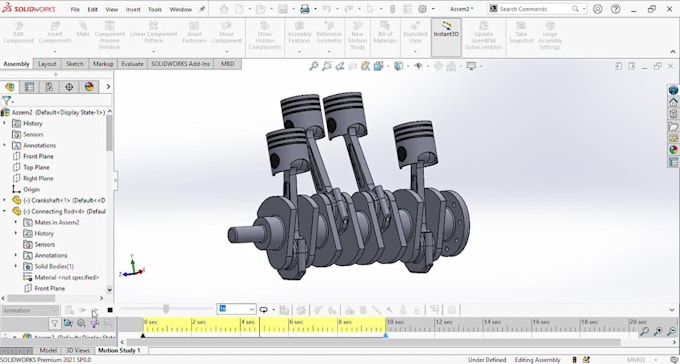Open the File menu
This screenshot has height=364, width=680.
[75, 10]
